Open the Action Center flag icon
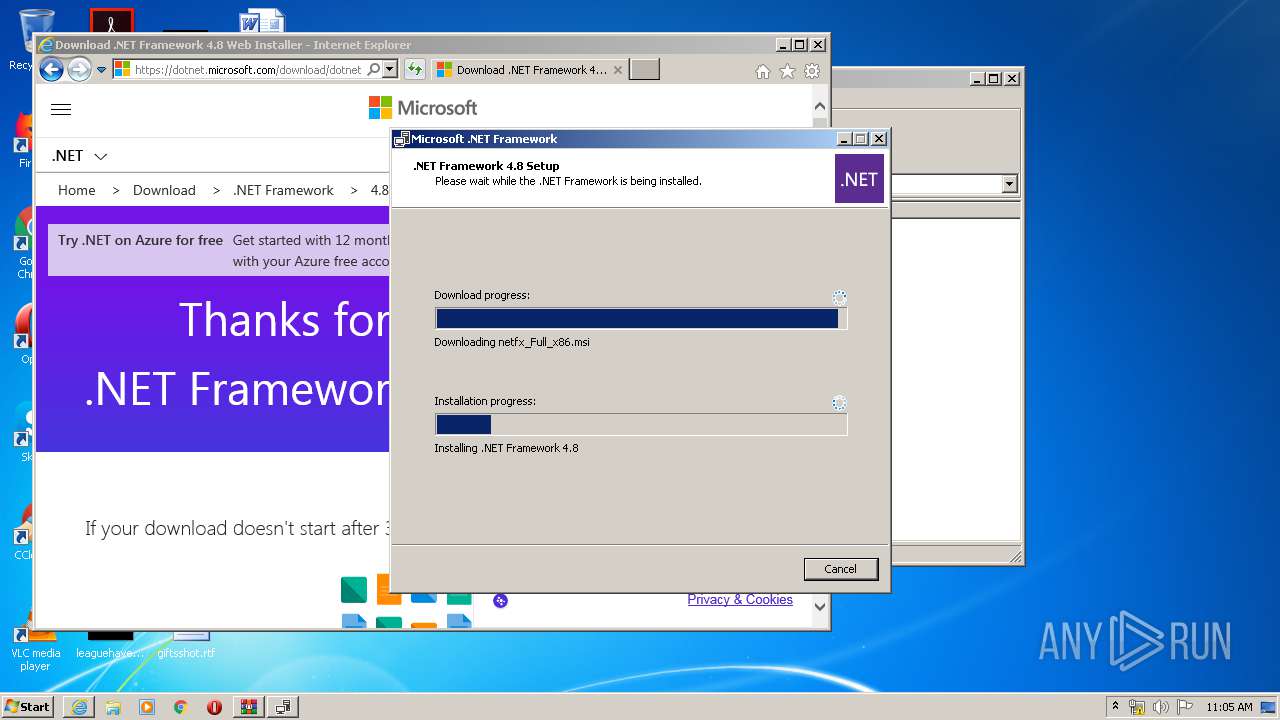Image resolution: width=1280 pixels, height=720 pixels. pyautogui.click(x=1185, y=707)
